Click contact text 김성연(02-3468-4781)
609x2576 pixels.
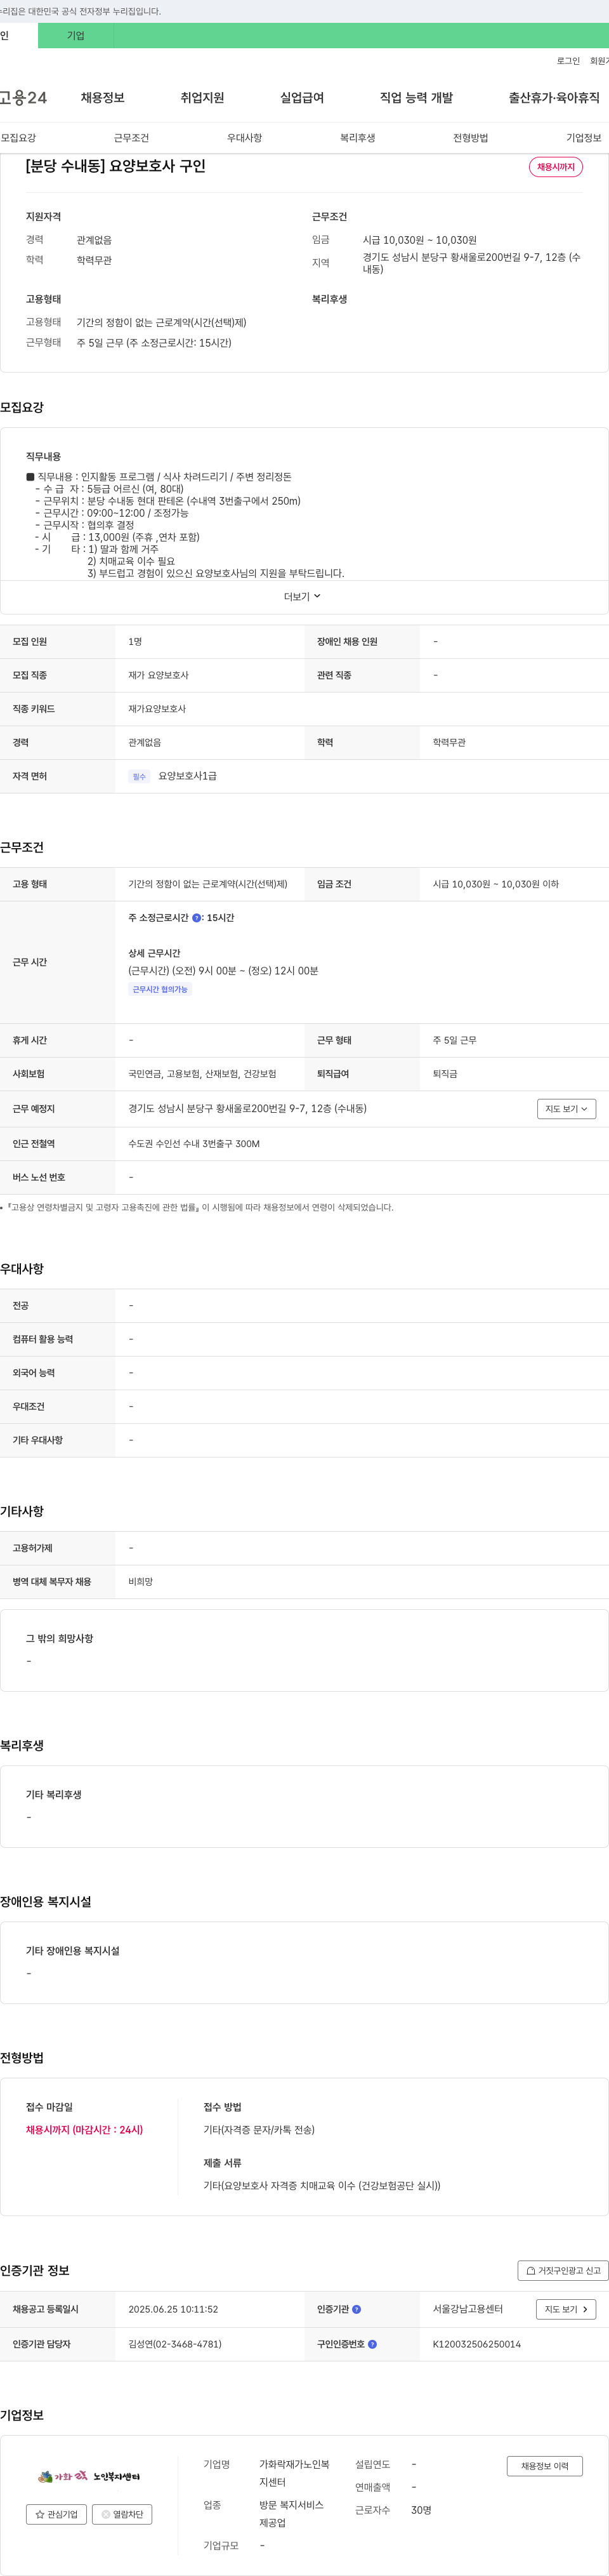175,2344
